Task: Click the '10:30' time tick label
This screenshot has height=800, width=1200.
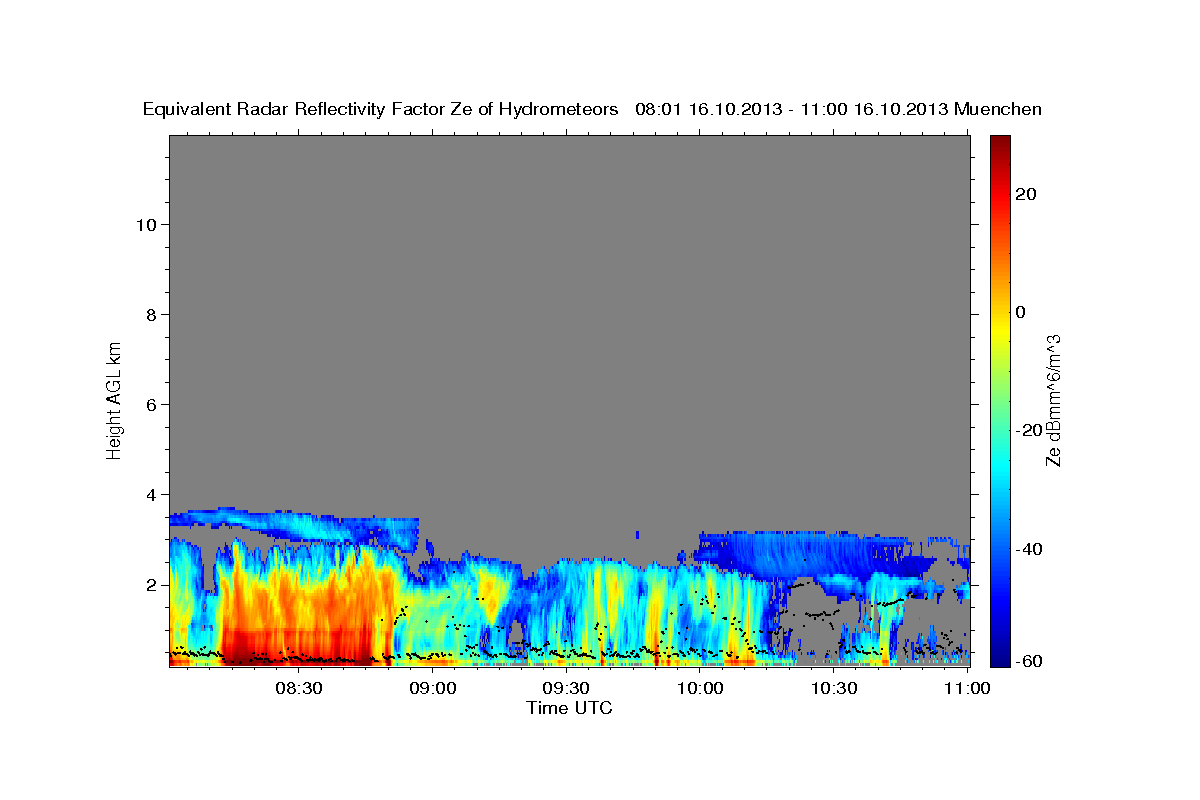Action: pos(834,688)
